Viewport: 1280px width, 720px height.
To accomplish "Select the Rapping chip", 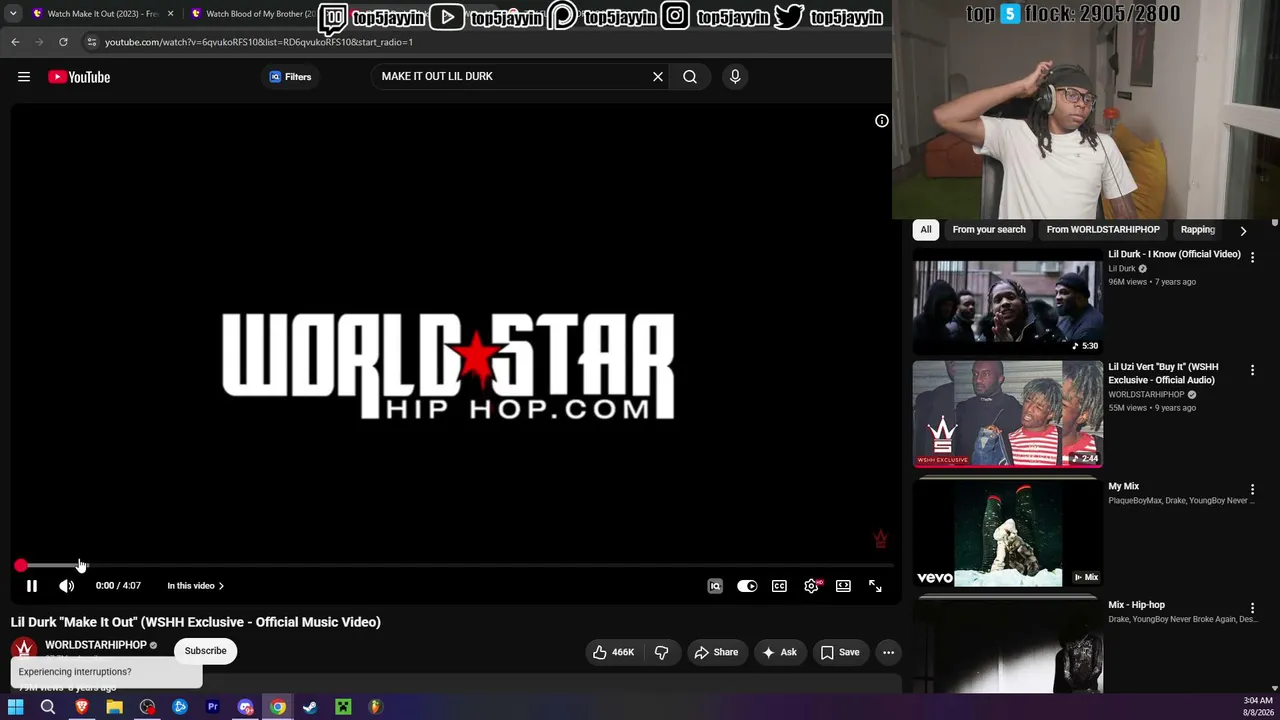I will pyautogui.click(x=1198, y=230).
